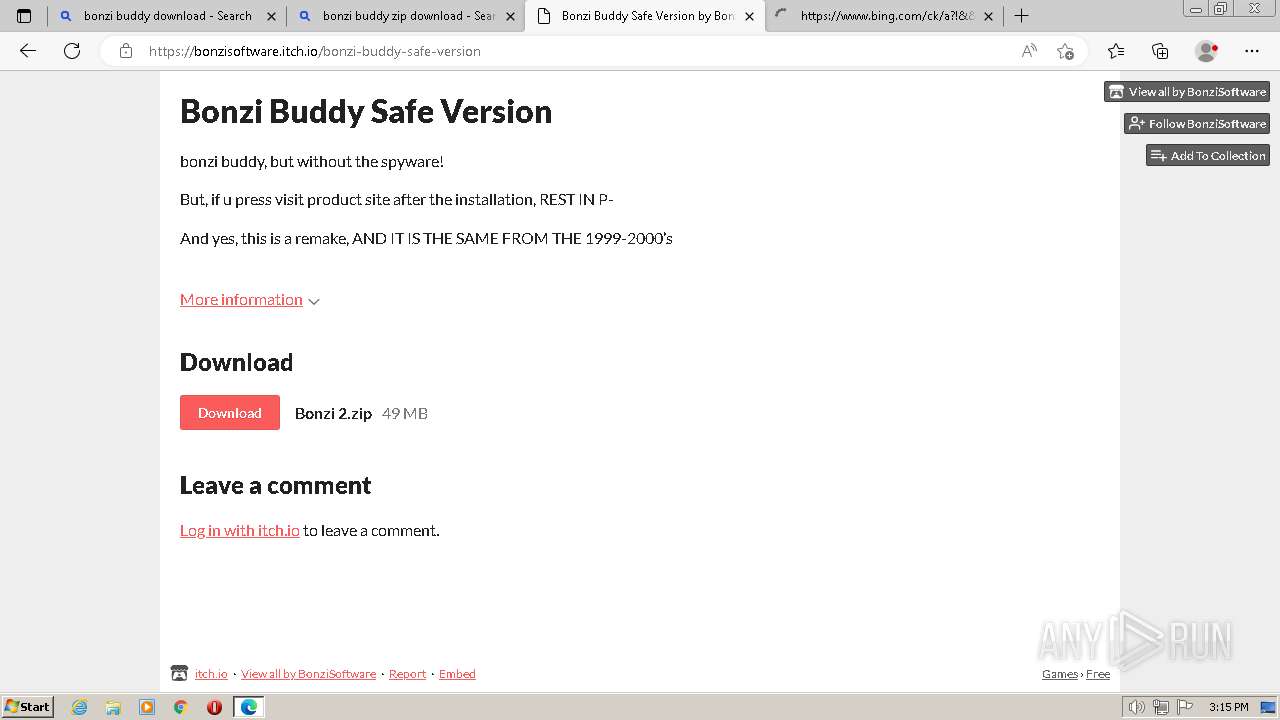Close the bing.com/ck loading tab
The image size is (1280, 720).
coord(988,16)
